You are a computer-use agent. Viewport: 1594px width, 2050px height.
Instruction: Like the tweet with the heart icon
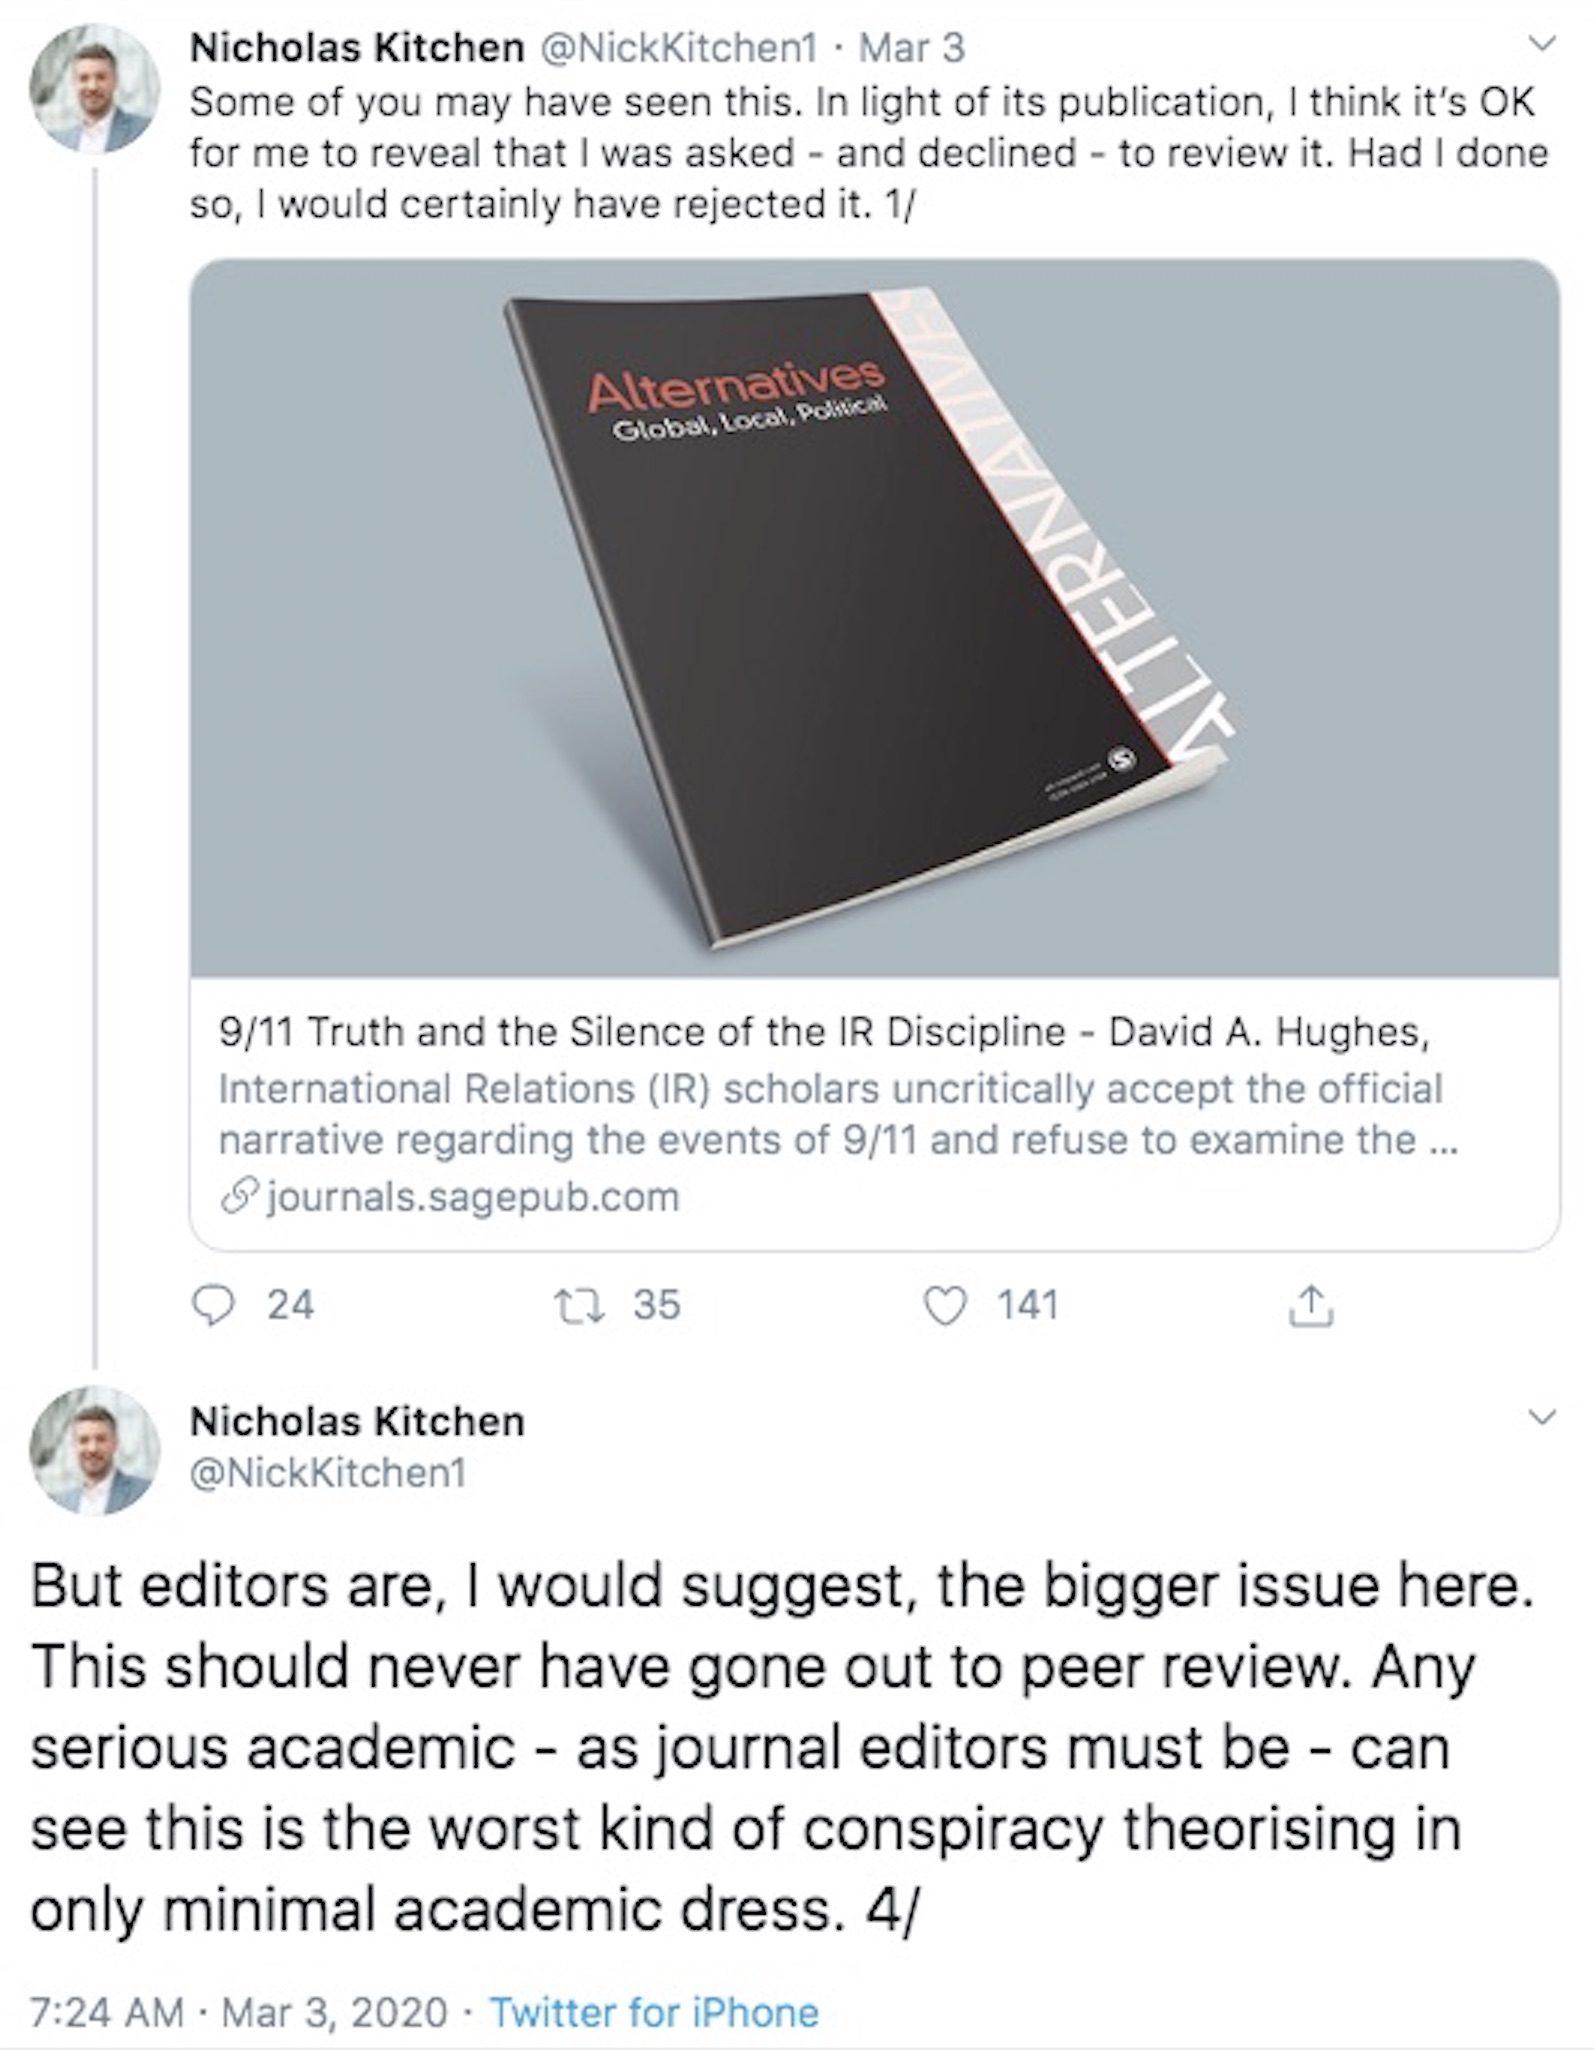point(946,1306)
